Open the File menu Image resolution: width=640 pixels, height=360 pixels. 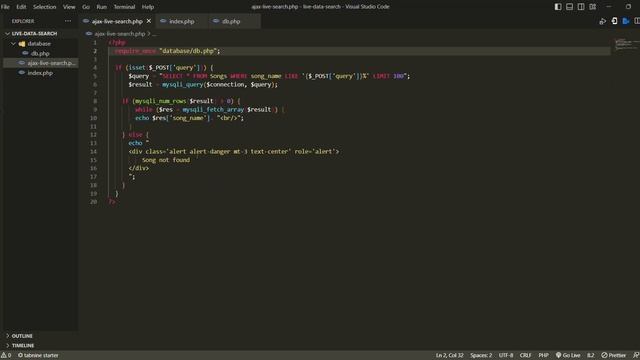point(5,7)
